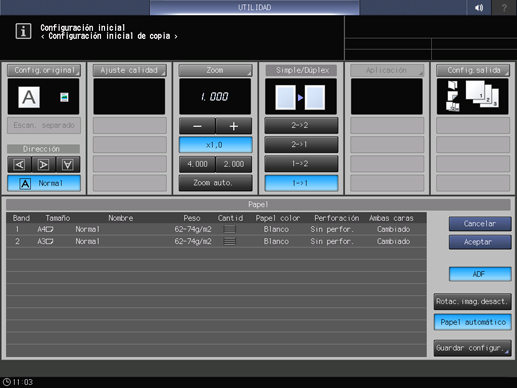This screenshot has height=388, width=517.
Task: Mute sound with the speaker icon
Action: 479,7
